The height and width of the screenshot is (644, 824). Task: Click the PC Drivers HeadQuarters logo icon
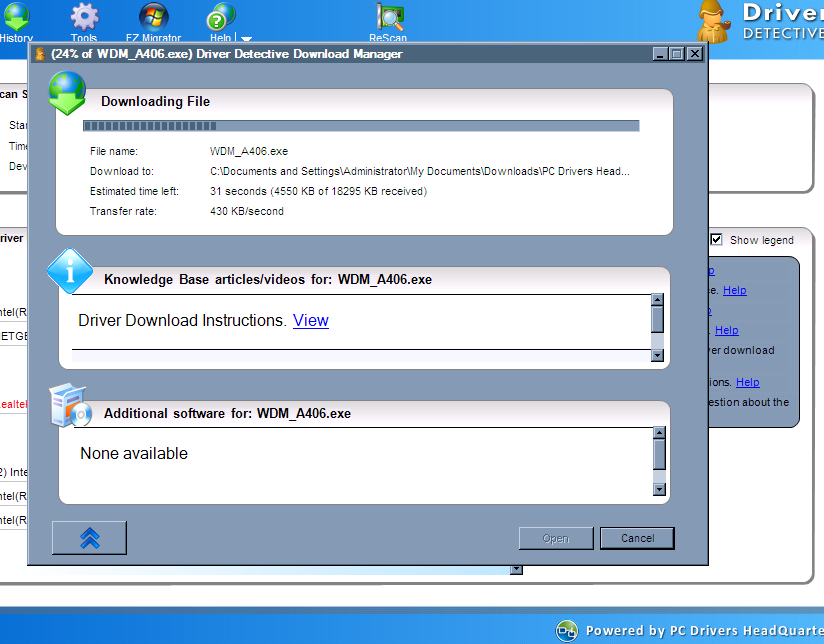coord(567,630)
